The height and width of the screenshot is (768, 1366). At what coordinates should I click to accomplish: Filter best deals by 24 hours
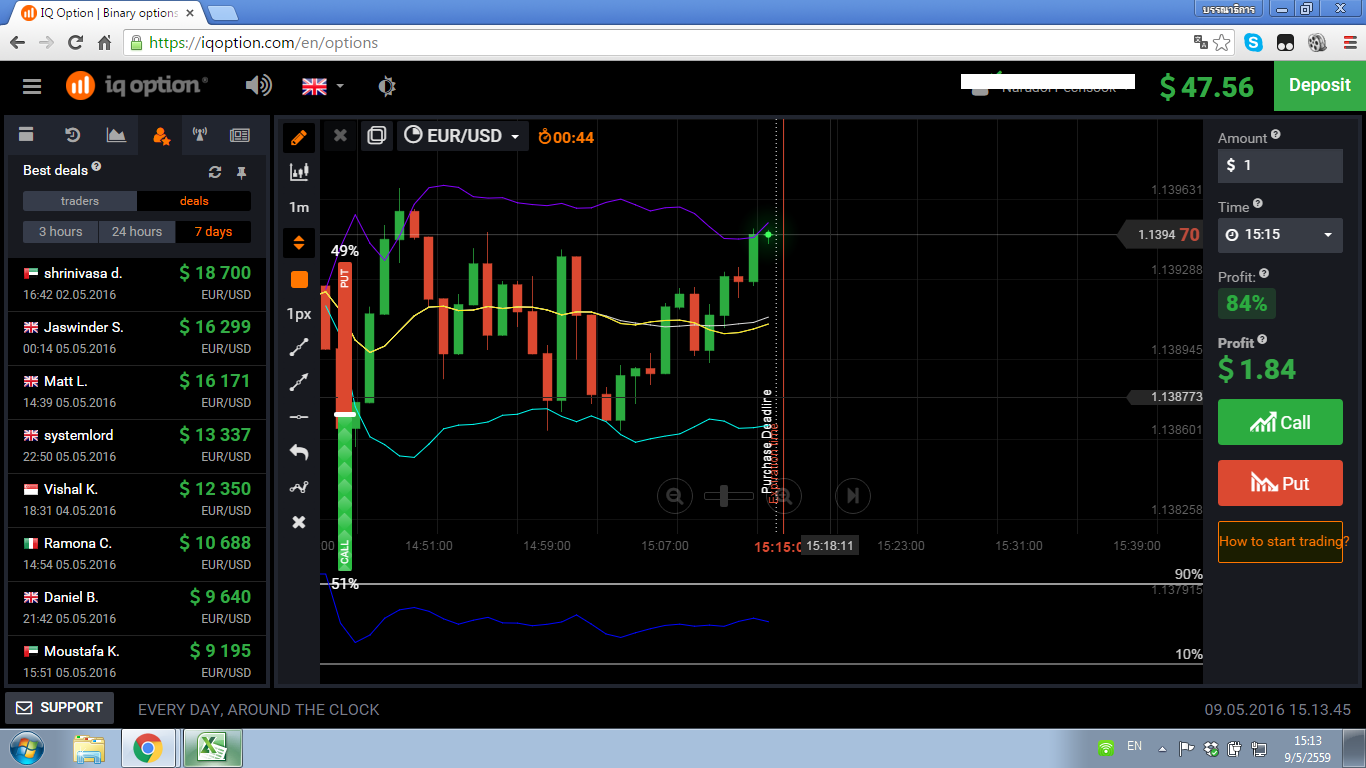pos(137,232)
